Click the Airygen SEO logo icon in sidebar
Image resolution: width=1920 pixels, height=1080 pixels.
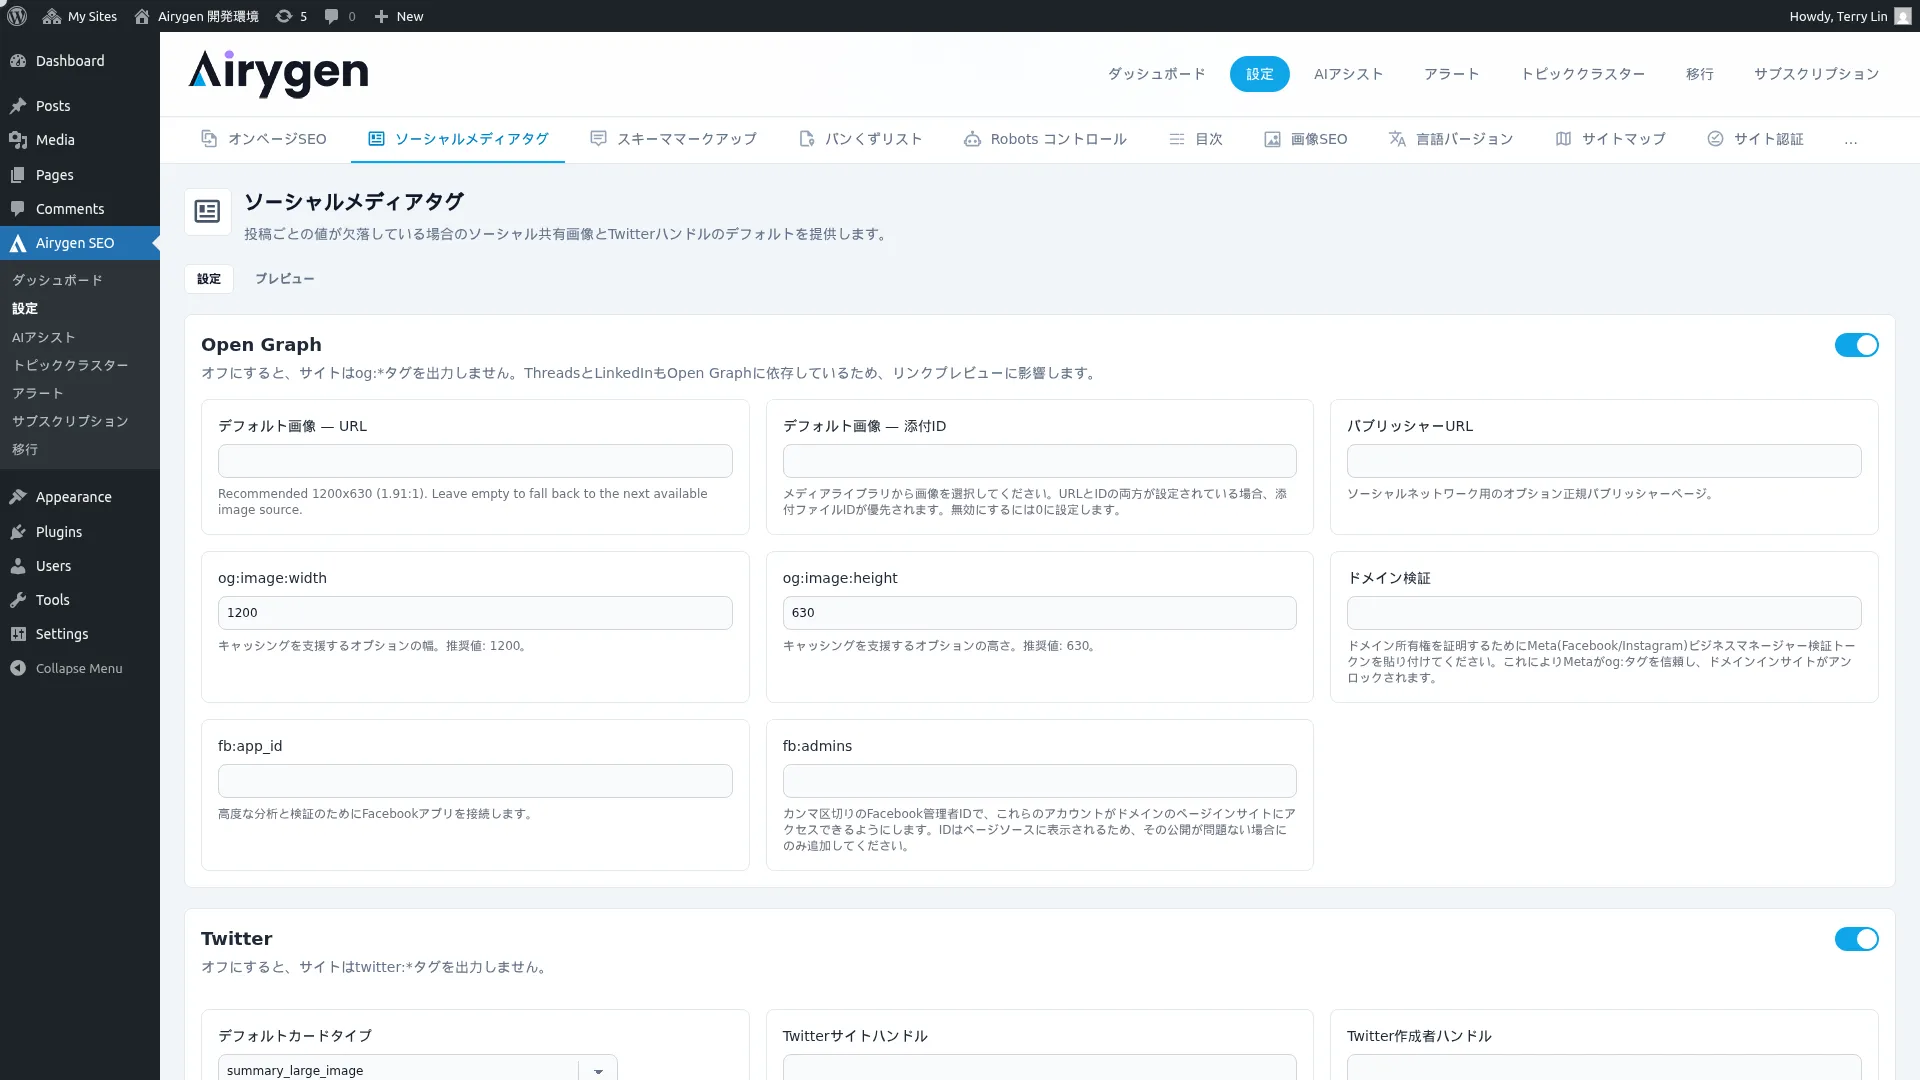tap(18, 243)
